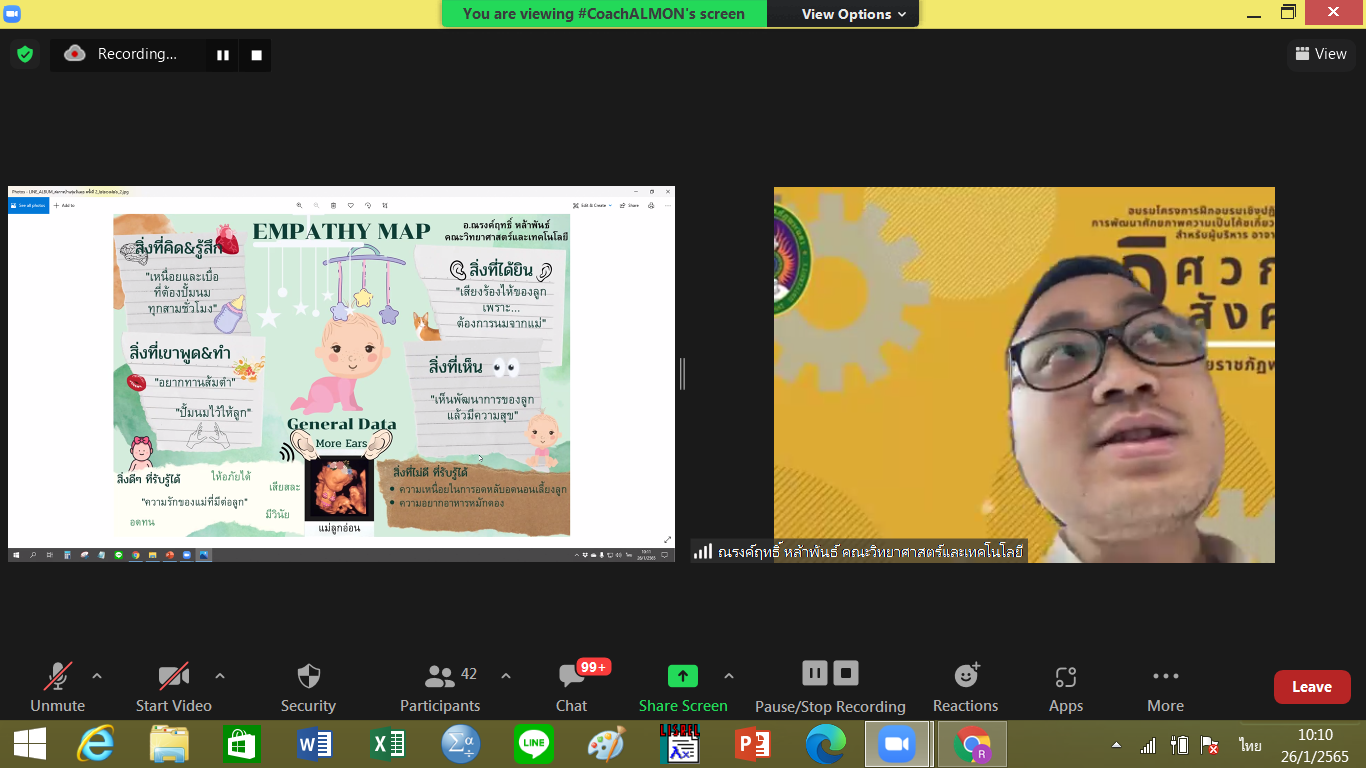Click the participant name label under video

[859, 551]
